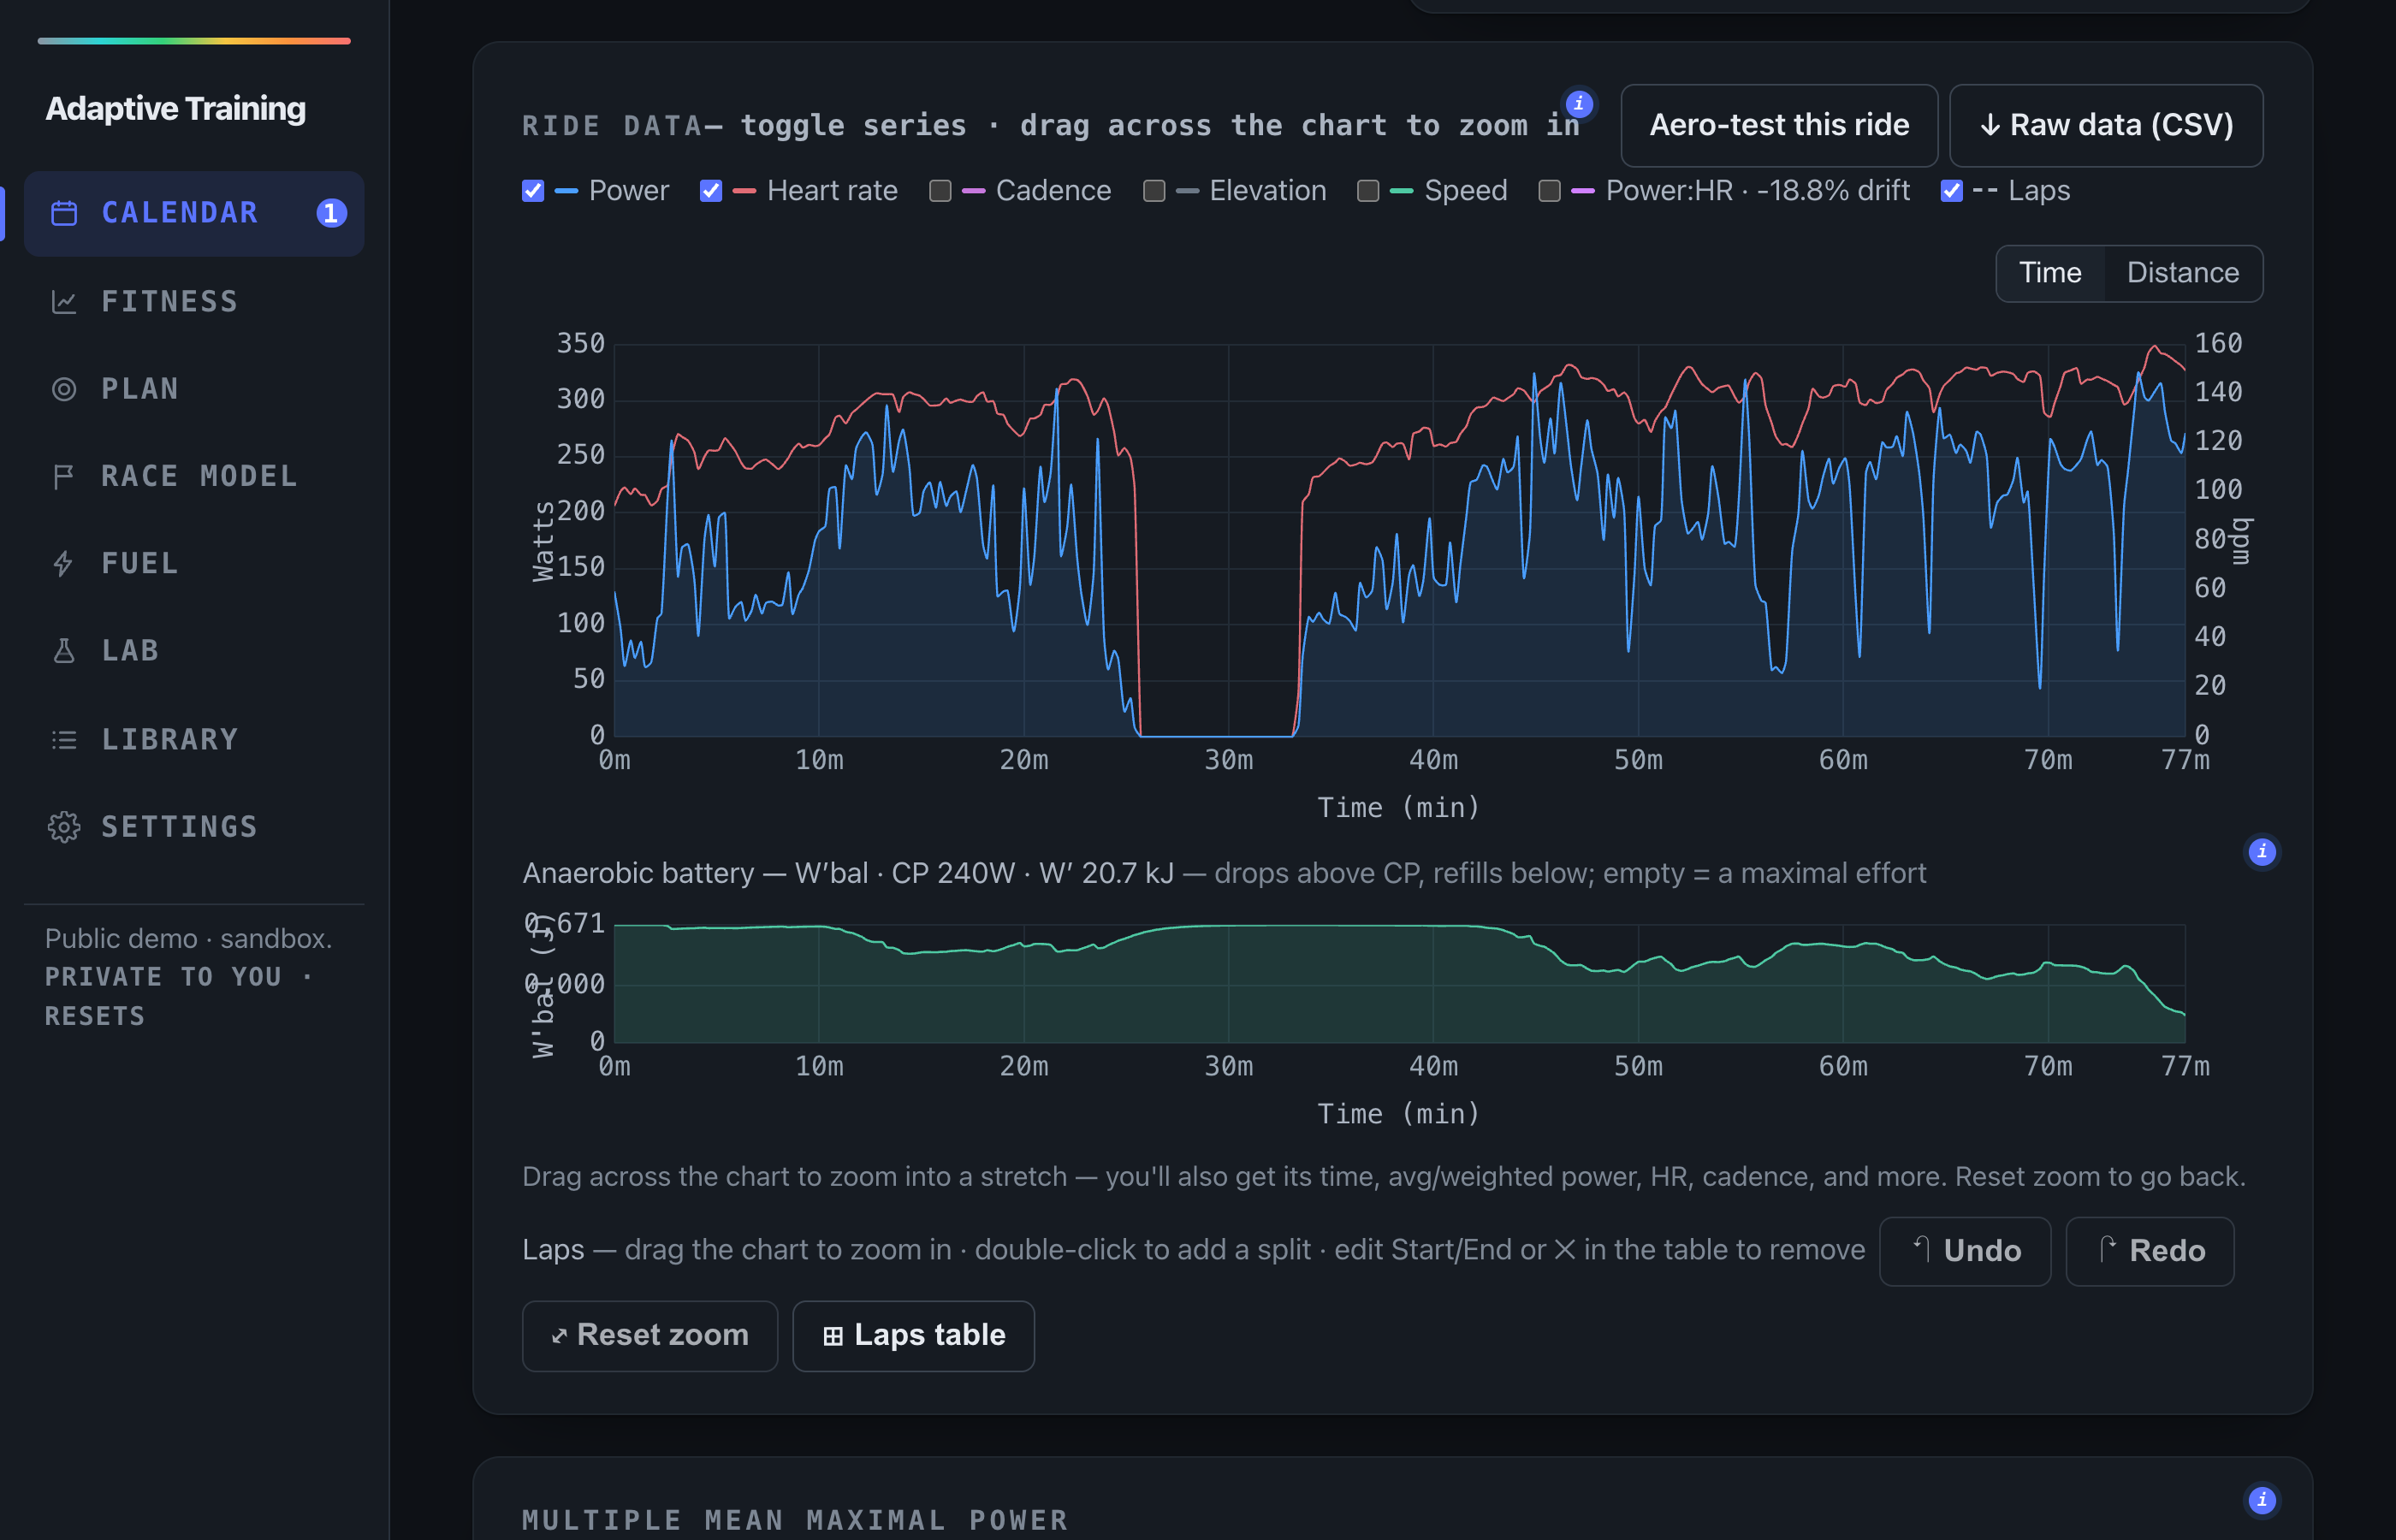Click the Adaptive Training title

176,108
